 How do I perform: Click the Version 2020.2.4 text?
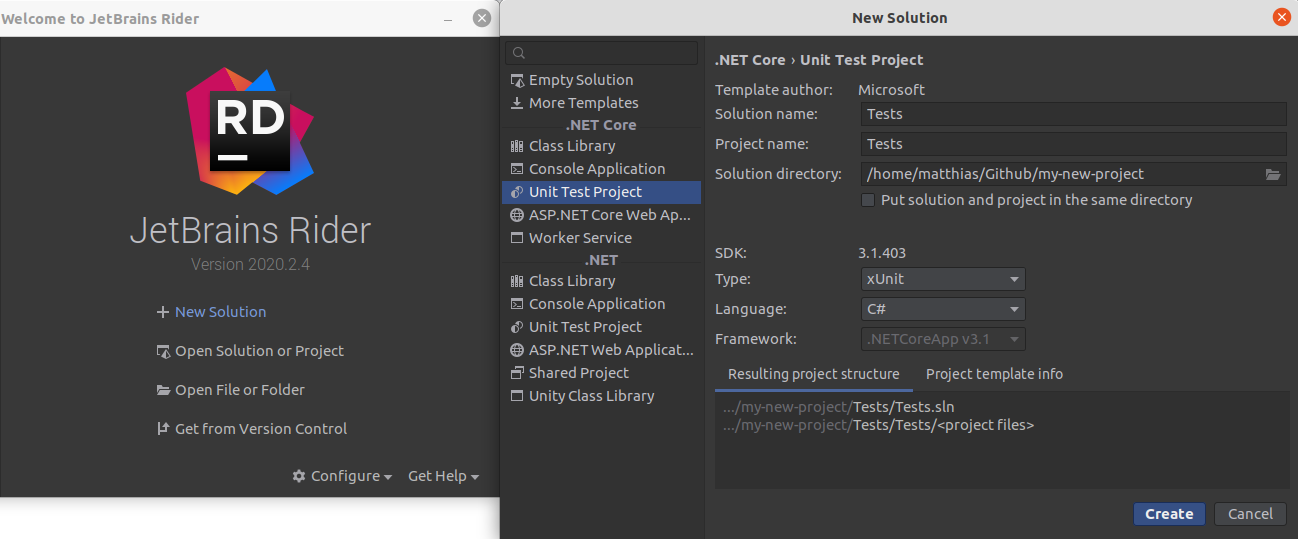click(250, 265)
